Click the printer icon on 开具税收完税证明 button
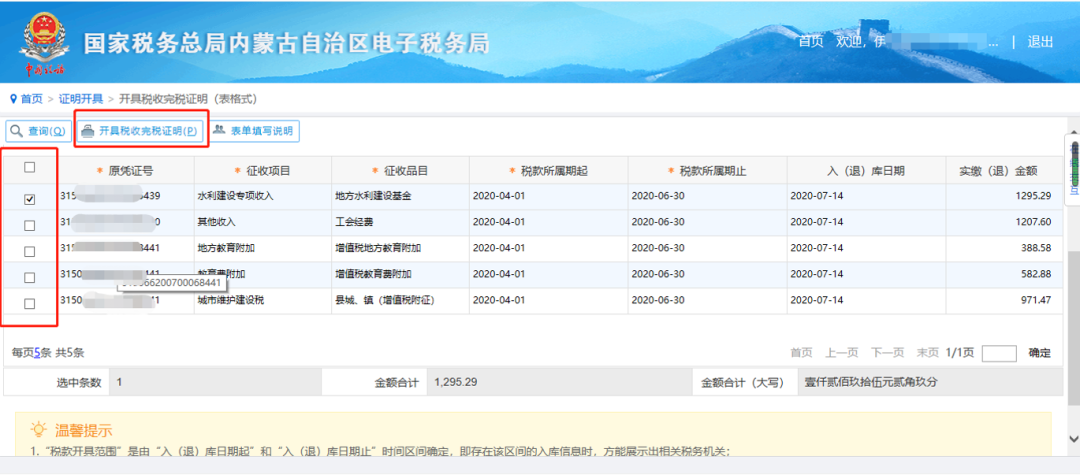This screenshot has height=475, width=1080. (x=87, y=131)
